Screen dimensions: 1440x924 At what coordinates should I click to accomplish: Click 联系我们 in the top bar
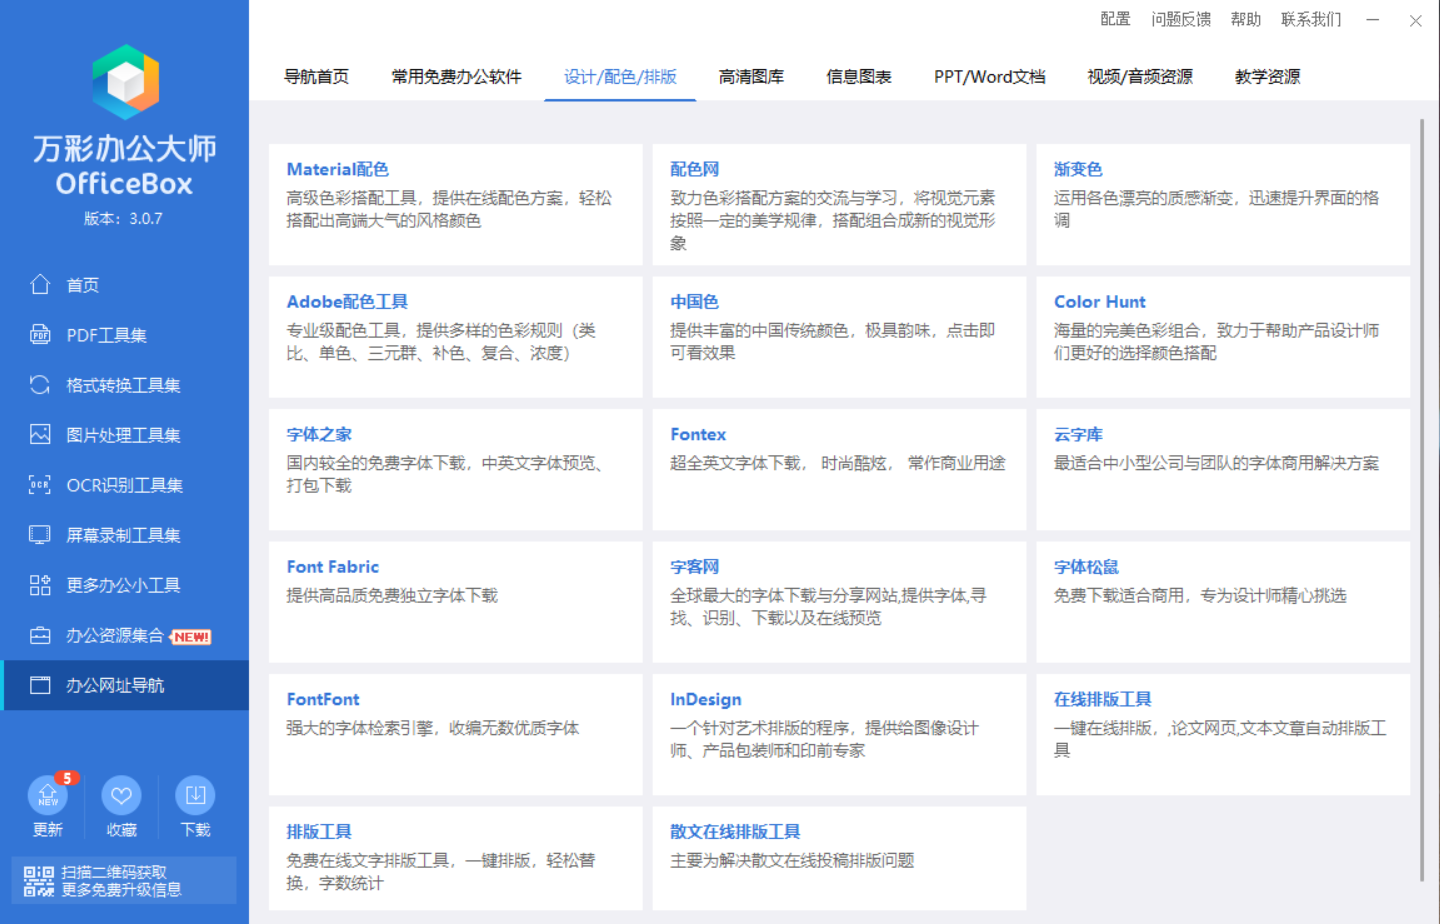coord(1311,19)
